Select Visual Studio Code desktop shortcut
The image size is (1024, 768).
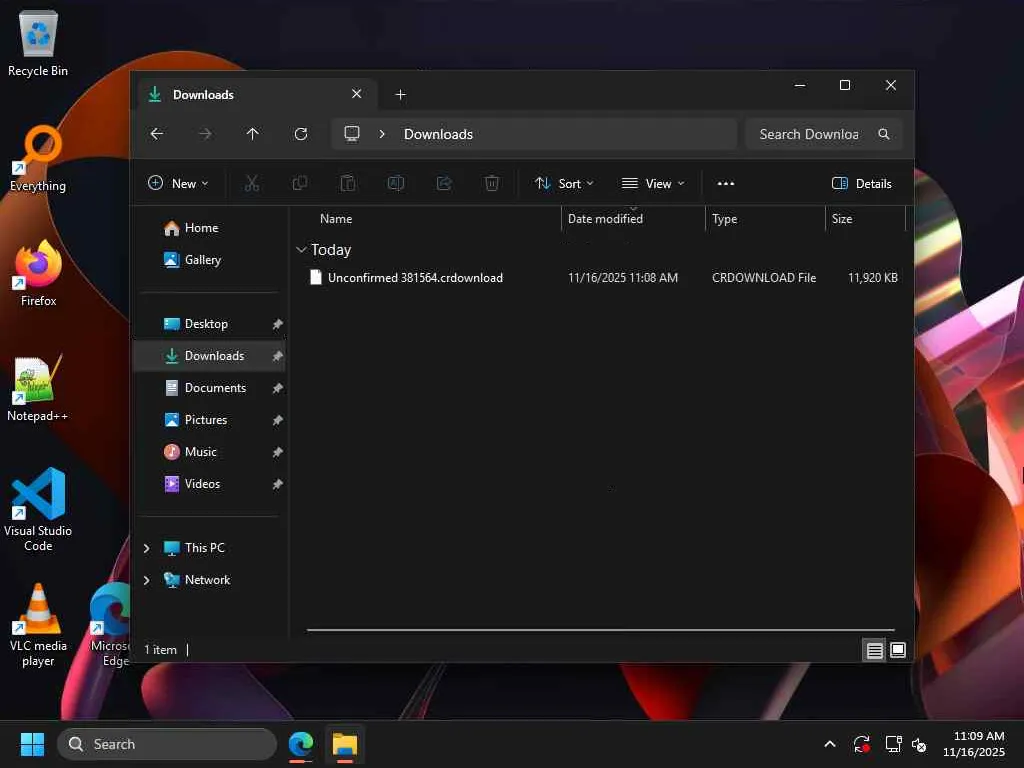coord(38,510)
